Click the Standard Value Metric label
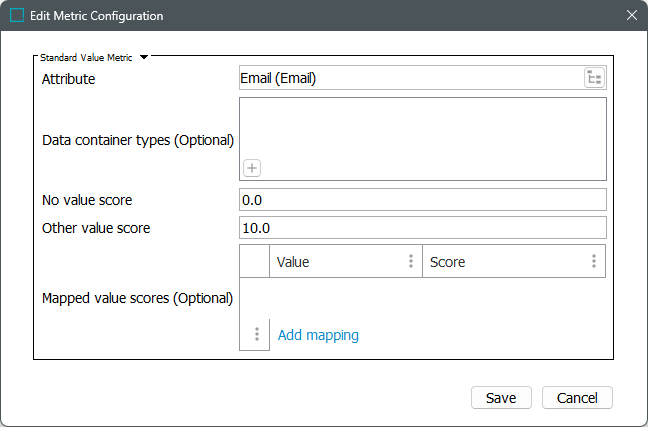The width and height of the screenshot is (648, 427). tap(87, 58)
